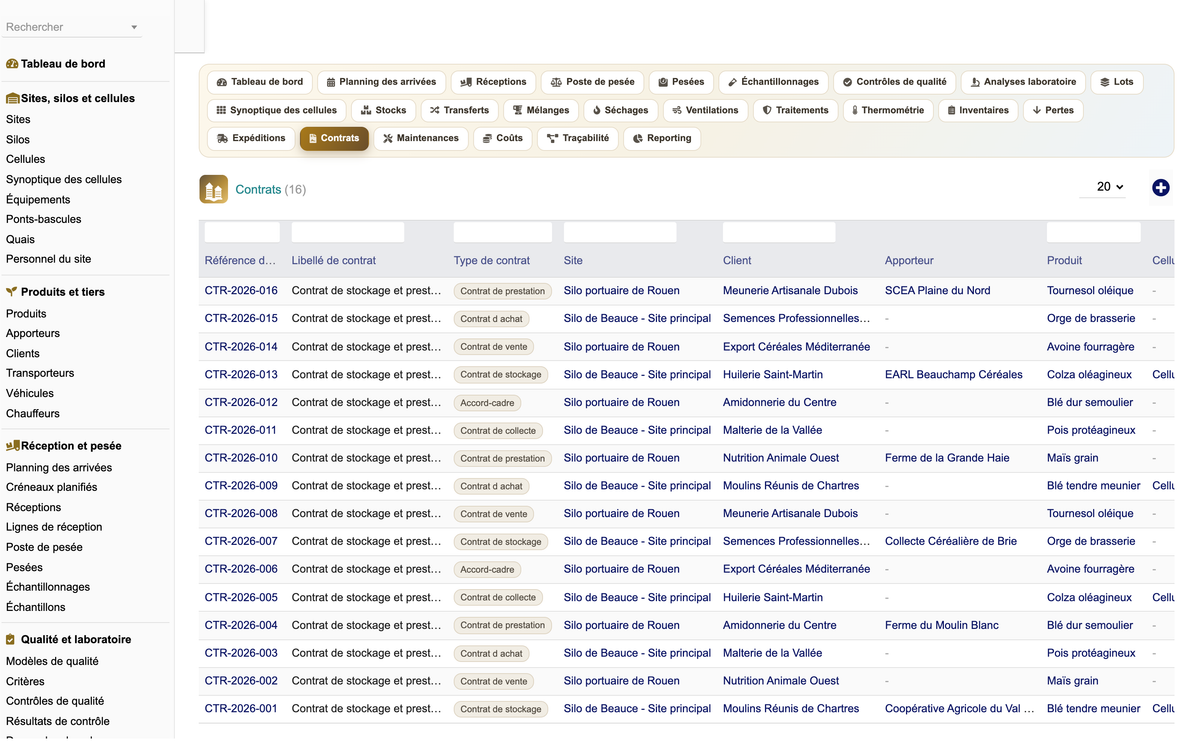Open the Pertes toolbar button
The image size is (1200, 743).
pyautogui.click(x=1053, y=110)
